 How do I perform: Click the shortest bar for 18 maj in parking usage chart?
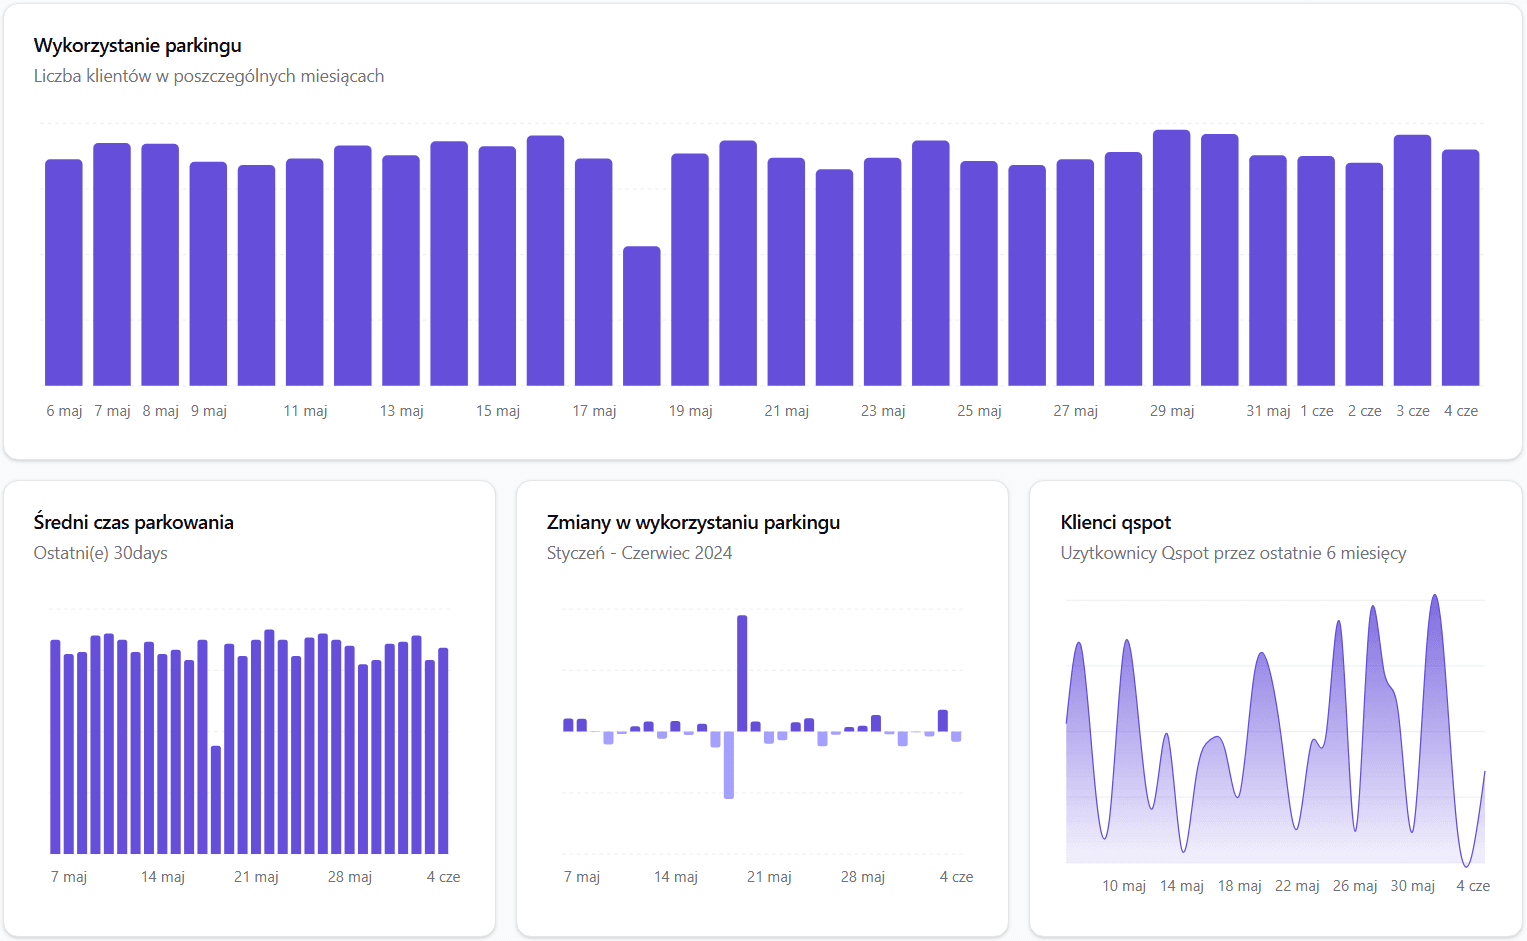[641, 316]
